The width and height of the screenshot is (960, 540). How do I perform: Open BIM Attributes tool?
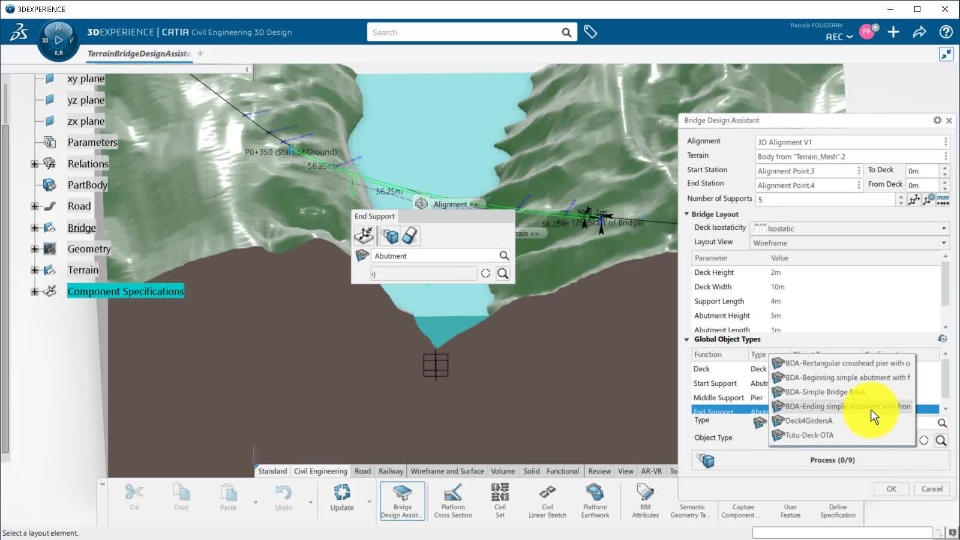645,501
